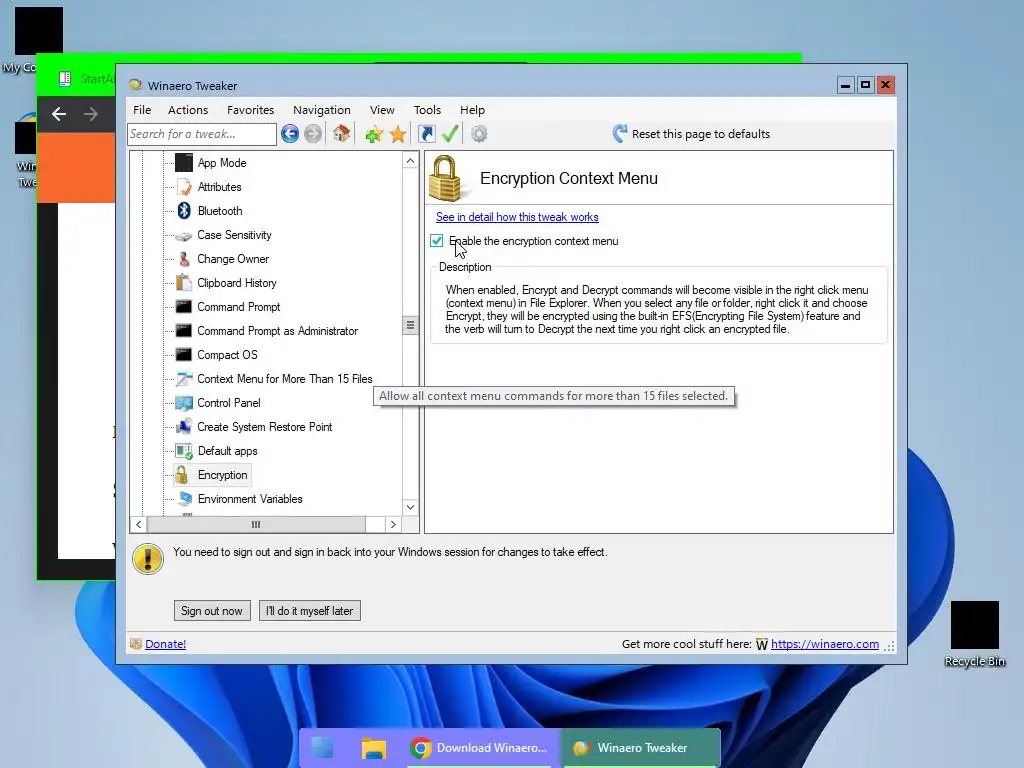Open the Tools menu

(x=427, y=110)
